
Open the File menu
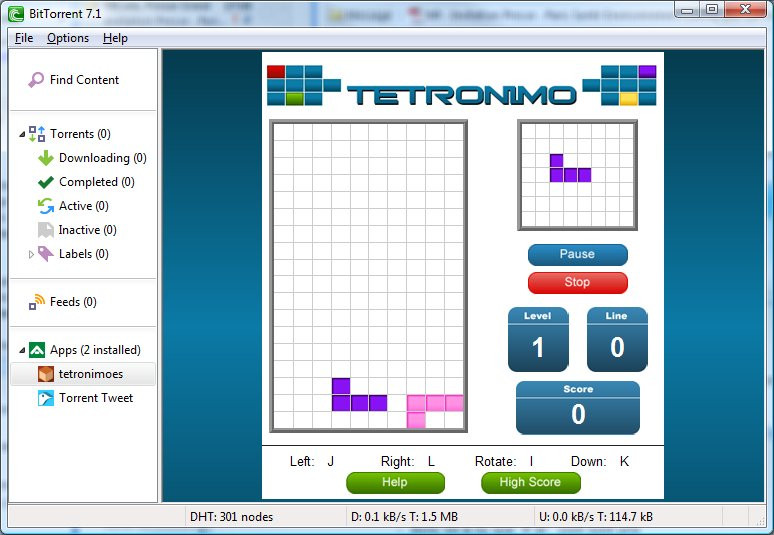point(24,38)
